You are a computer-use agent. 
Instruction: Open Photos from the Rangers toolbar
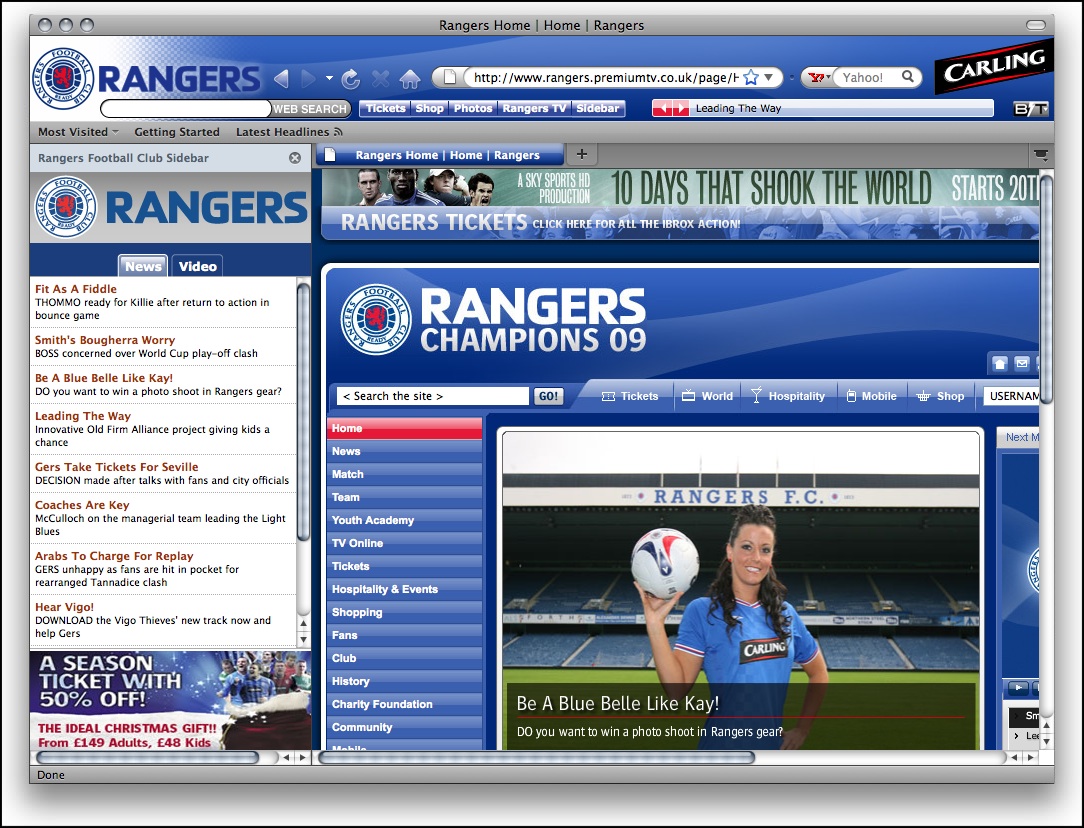(x=473, y=109)
